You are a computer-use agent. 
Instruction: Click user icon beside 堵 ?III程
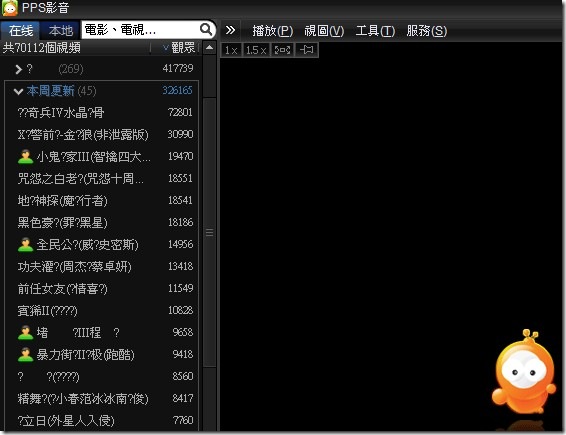[25, 333]
